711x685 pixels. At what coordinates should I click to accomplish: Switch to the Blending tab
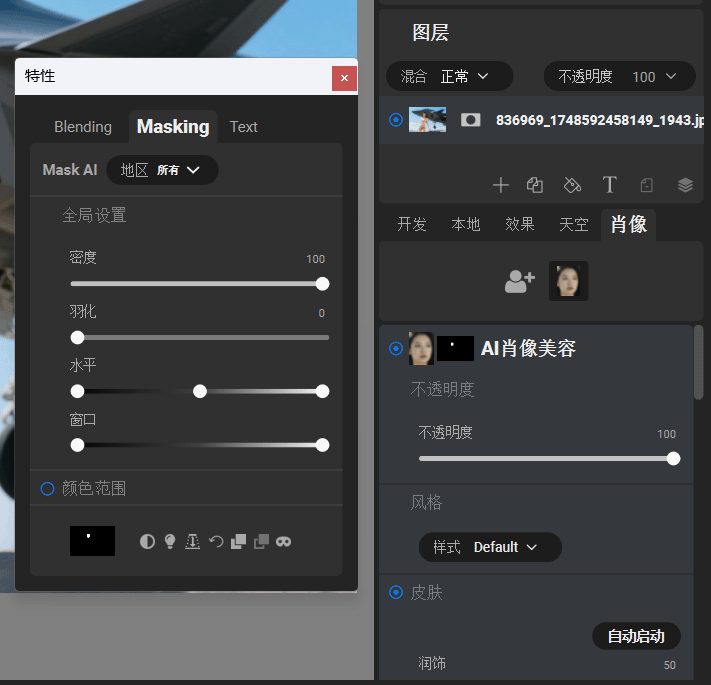83,126
